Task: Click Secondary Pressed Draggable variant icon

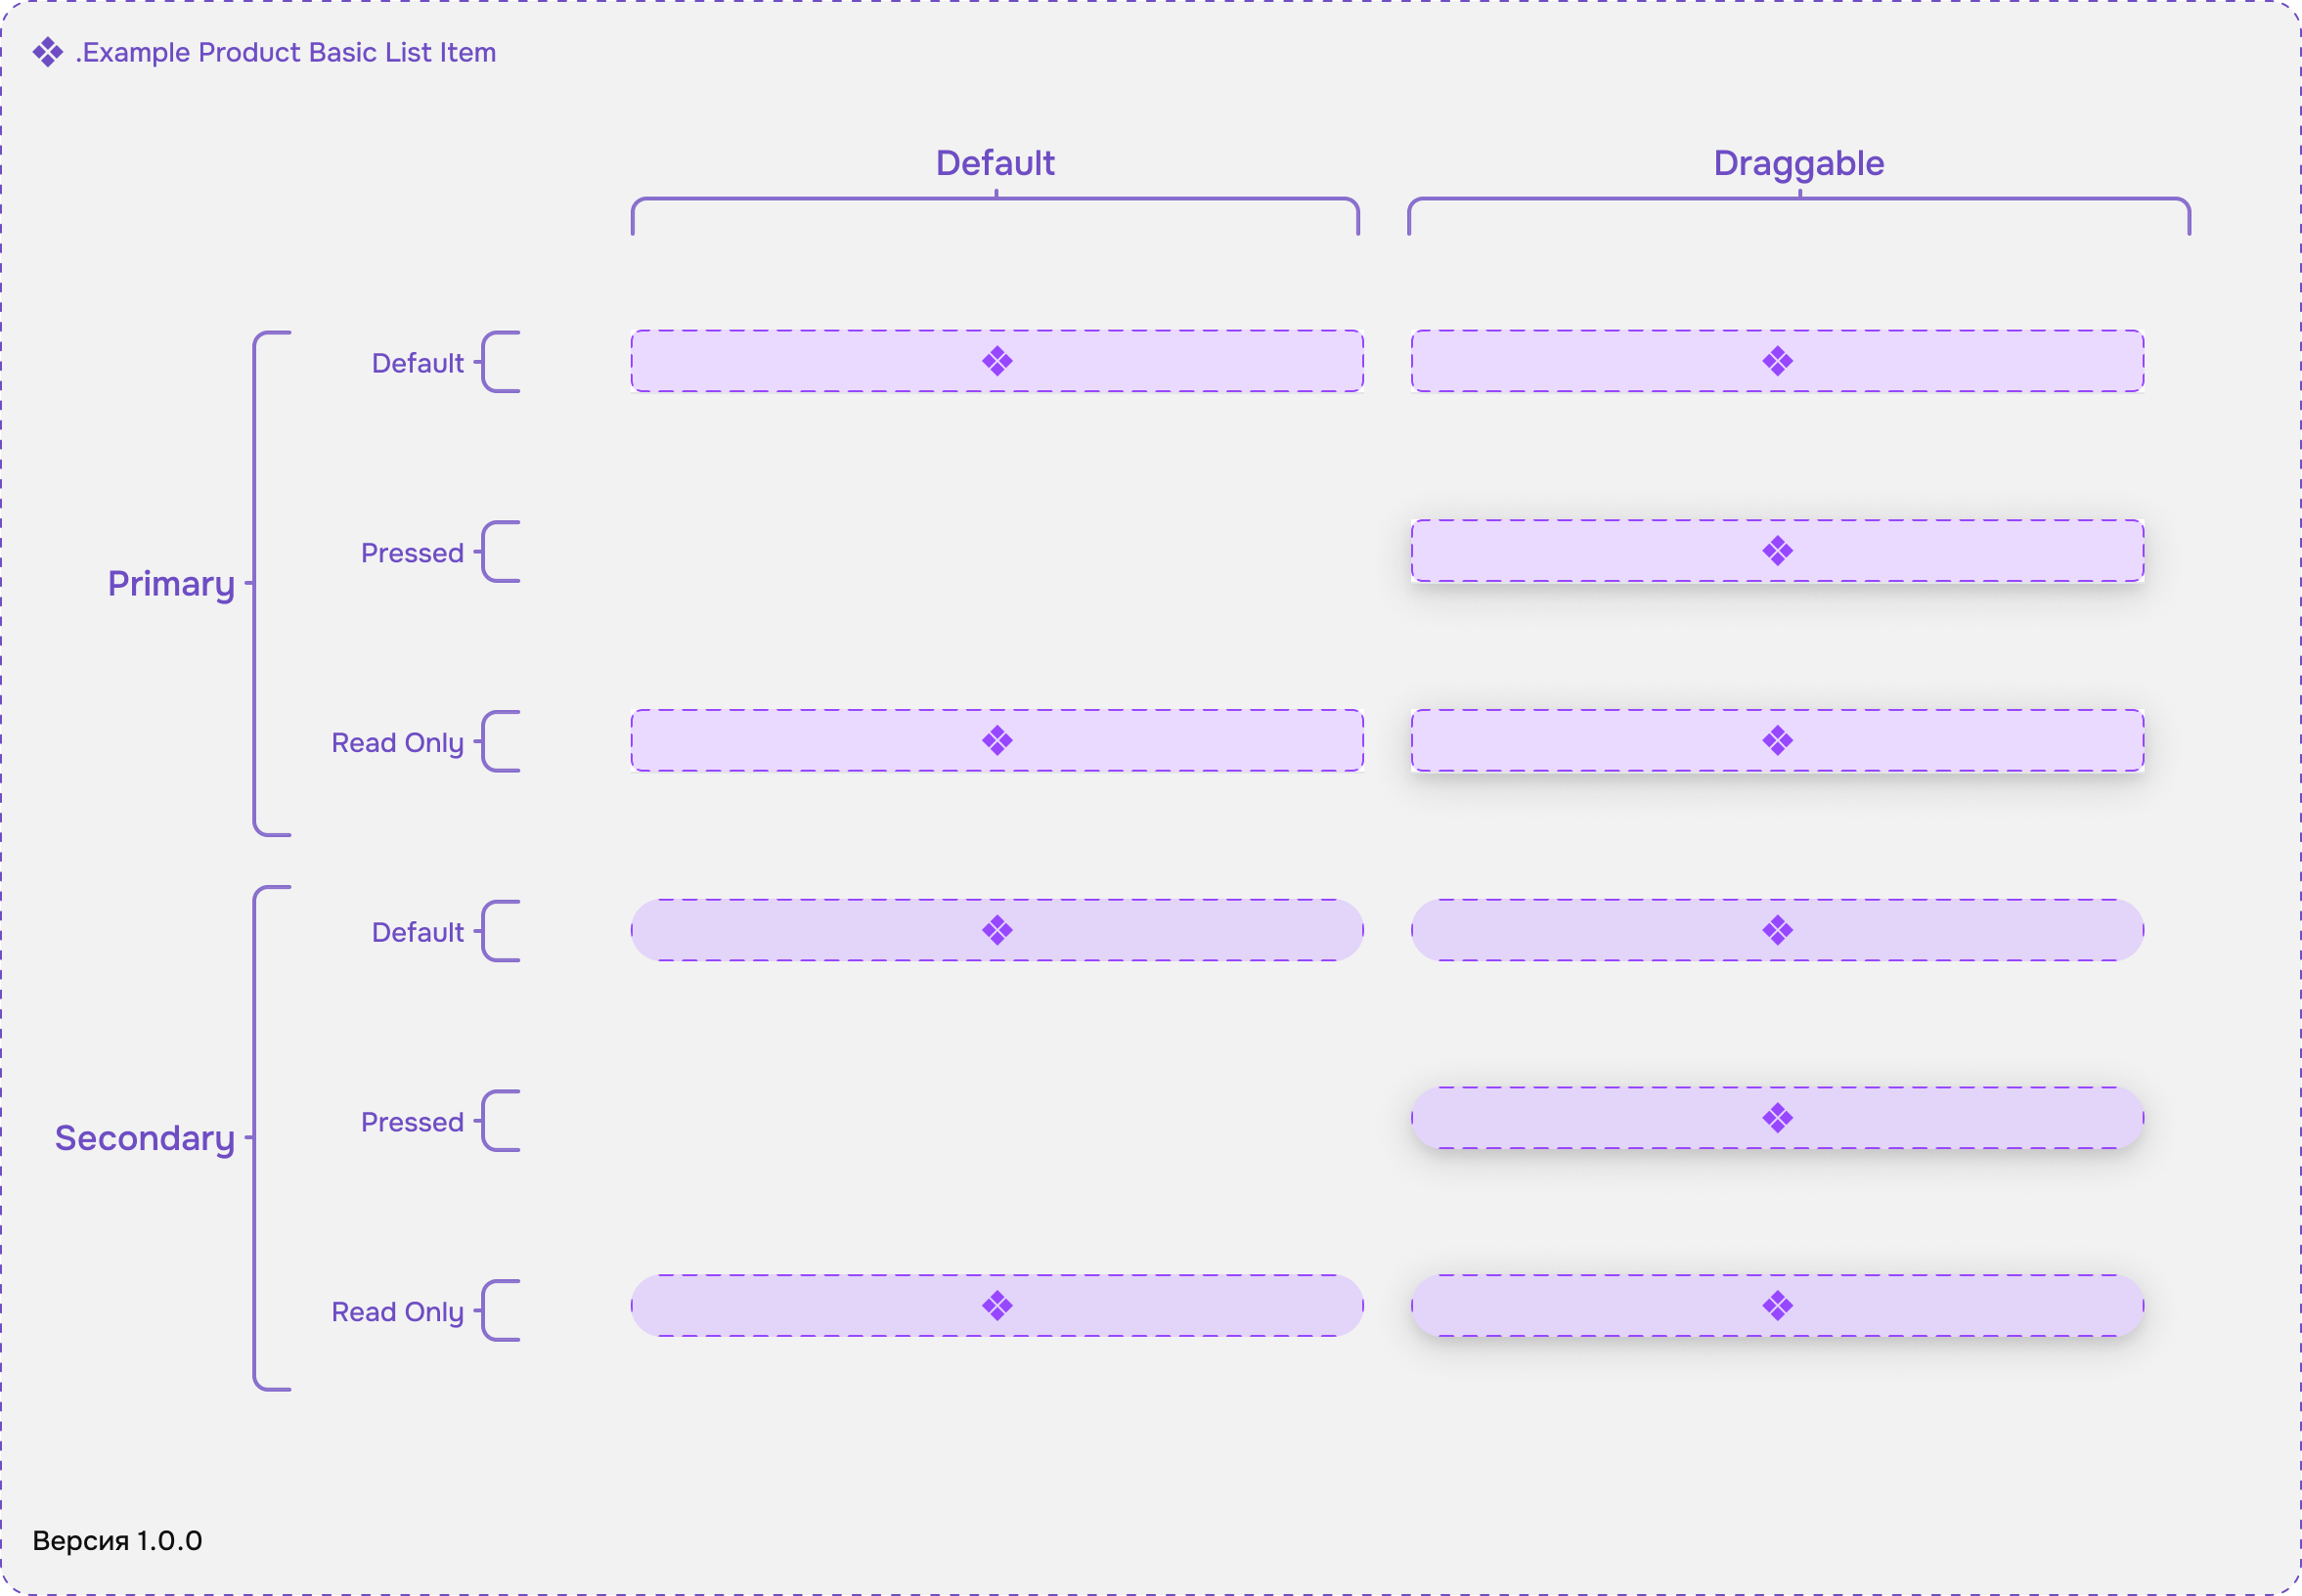Action: (1777, 1118)
